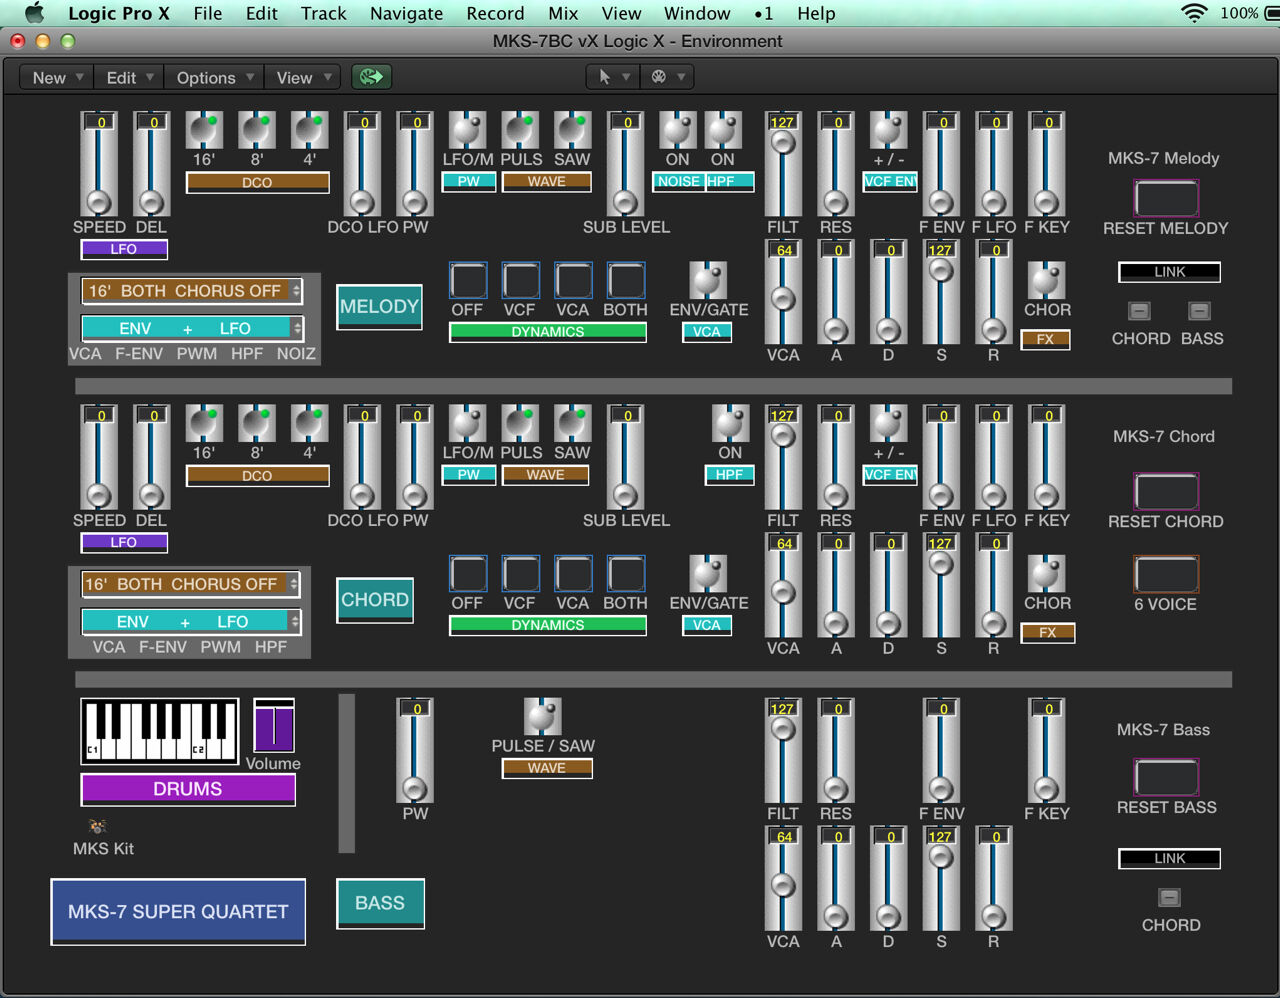The height and width of the screenshot is (998, 1280).
Task: Click the teal CHORD instrument object
Action: tap(375, 600)
